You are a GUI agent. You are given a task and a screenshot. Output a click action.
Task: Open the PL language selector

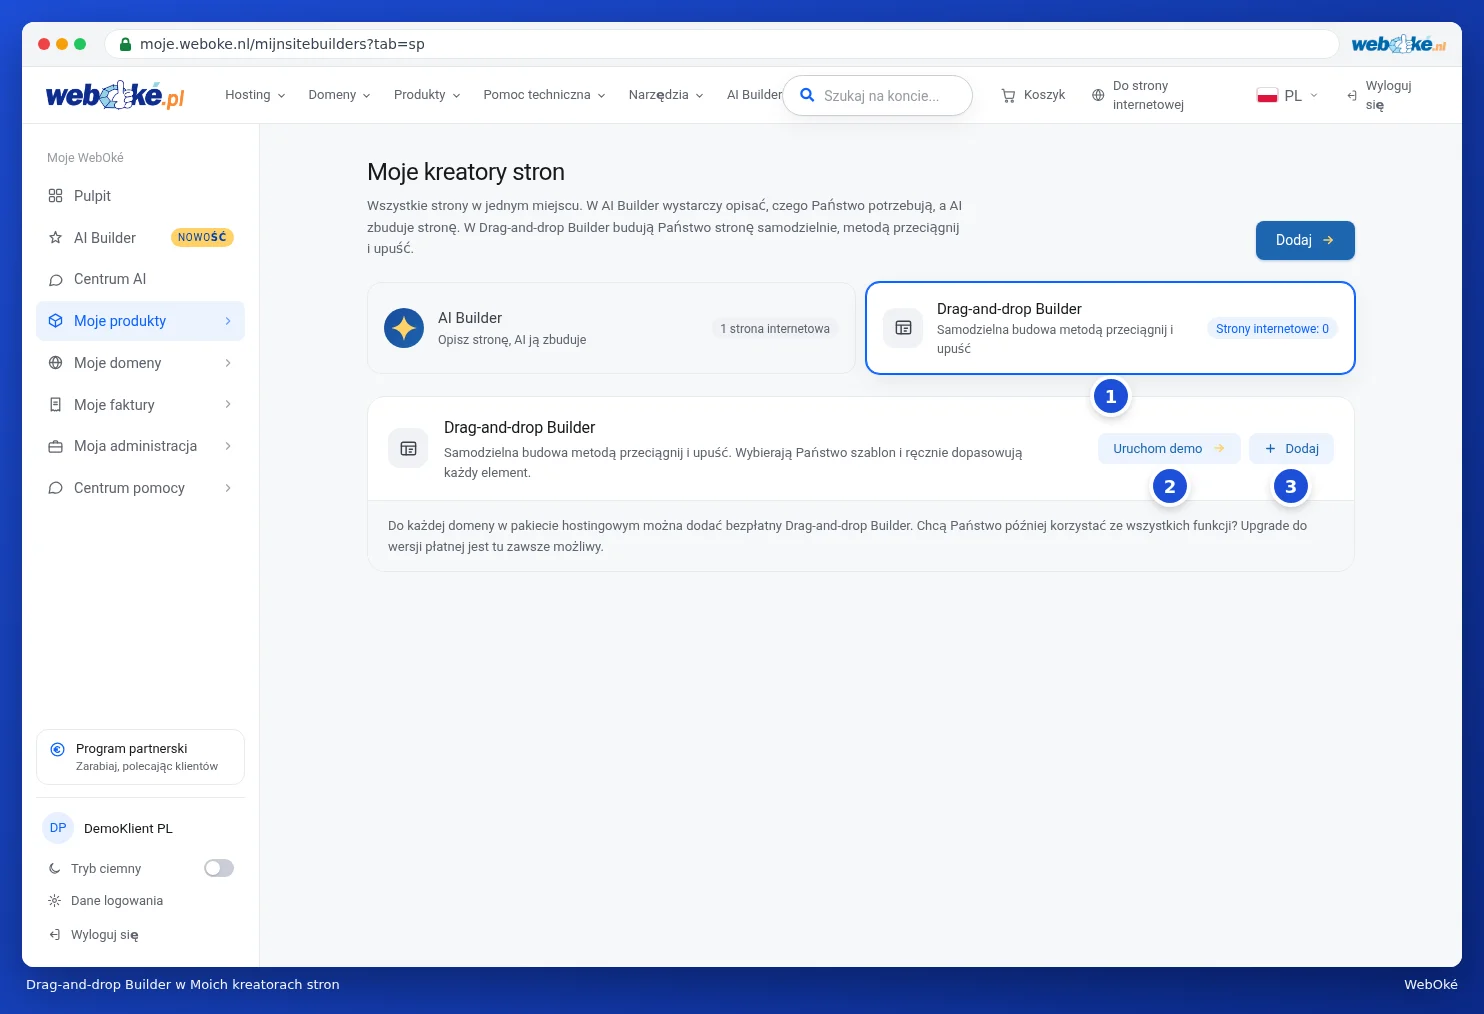tap(1288, 96)
